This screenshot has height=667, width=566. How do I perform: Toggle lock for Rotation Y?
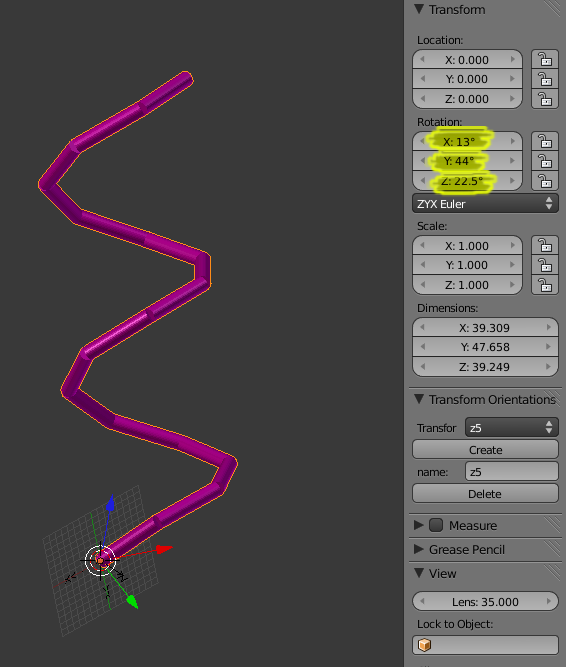tap(545, 161)
